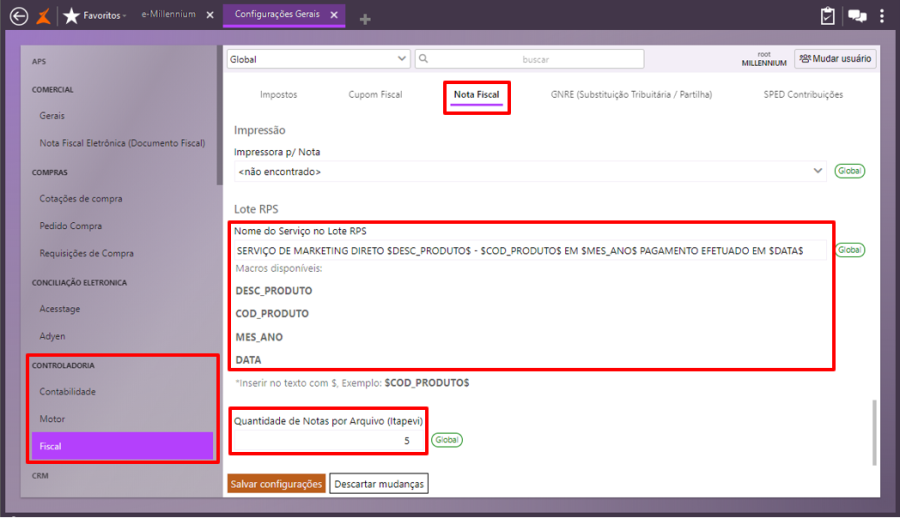The width and height of the screenshot is (900, 518).
Task: Switch to the e-Millennium tab
Action: [x=169, y=14]
